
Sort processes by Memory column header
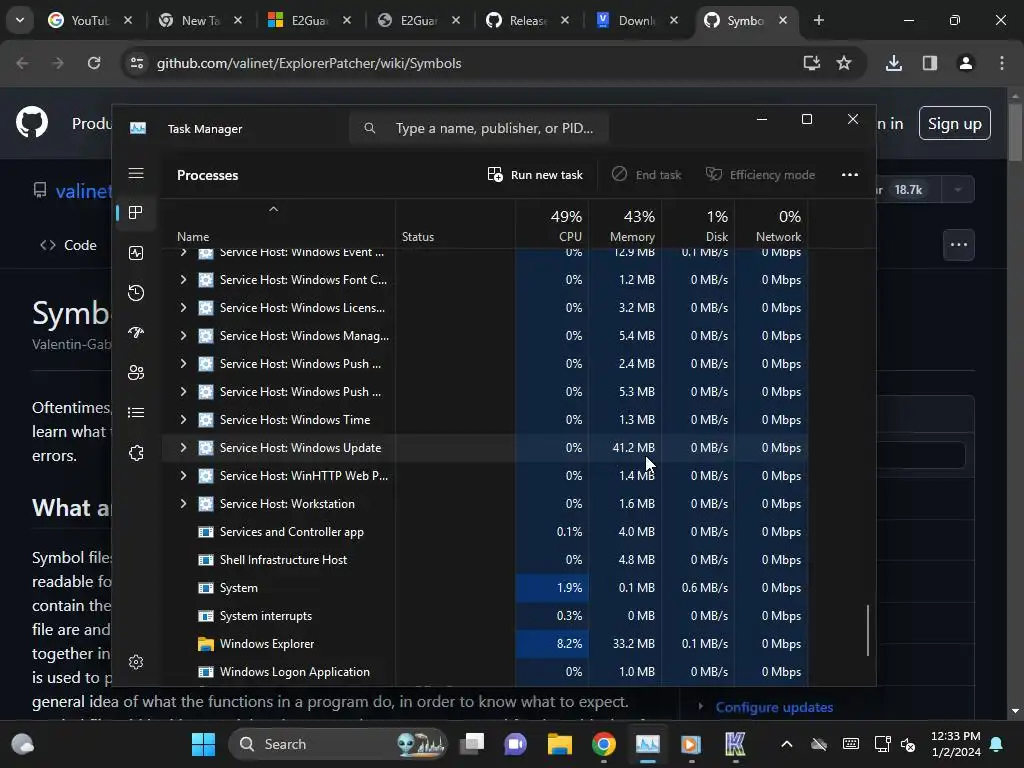click(x=625, y=224)
